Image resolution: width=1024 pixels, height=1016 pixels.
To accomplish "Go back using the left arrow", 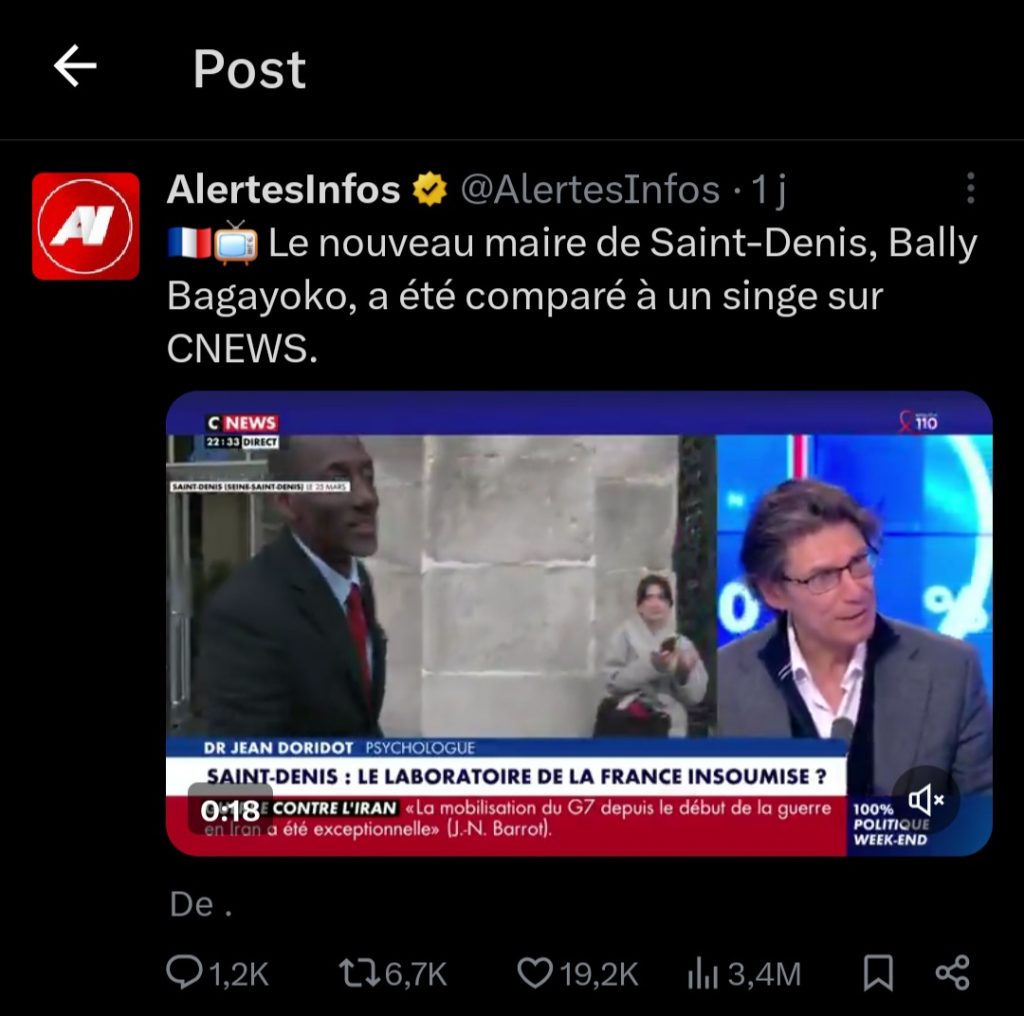I will [x=75, y=66].
